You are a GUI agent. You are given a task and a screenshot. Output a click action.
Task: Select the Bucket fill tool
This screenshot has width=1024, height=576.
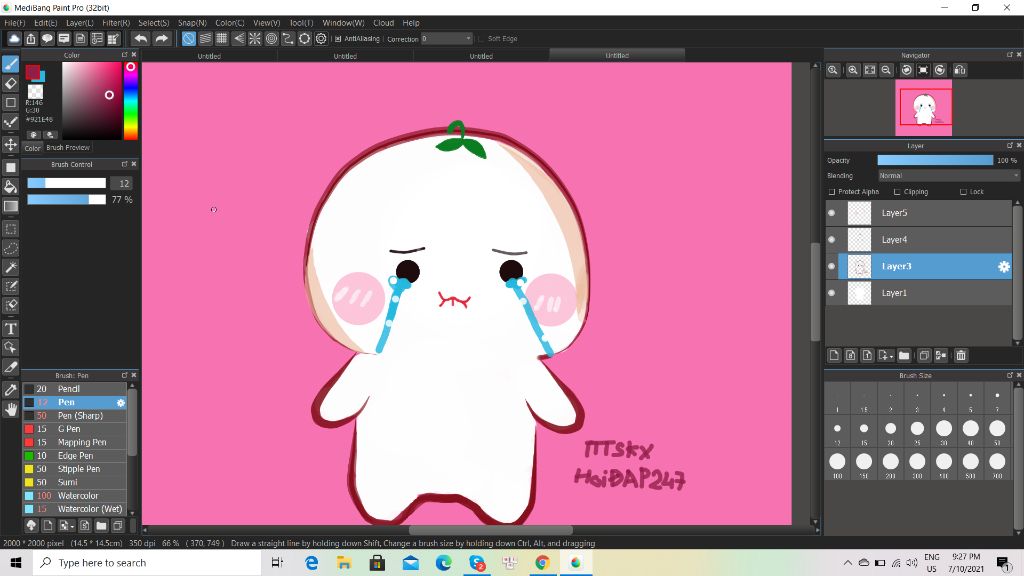pos(11,186)
